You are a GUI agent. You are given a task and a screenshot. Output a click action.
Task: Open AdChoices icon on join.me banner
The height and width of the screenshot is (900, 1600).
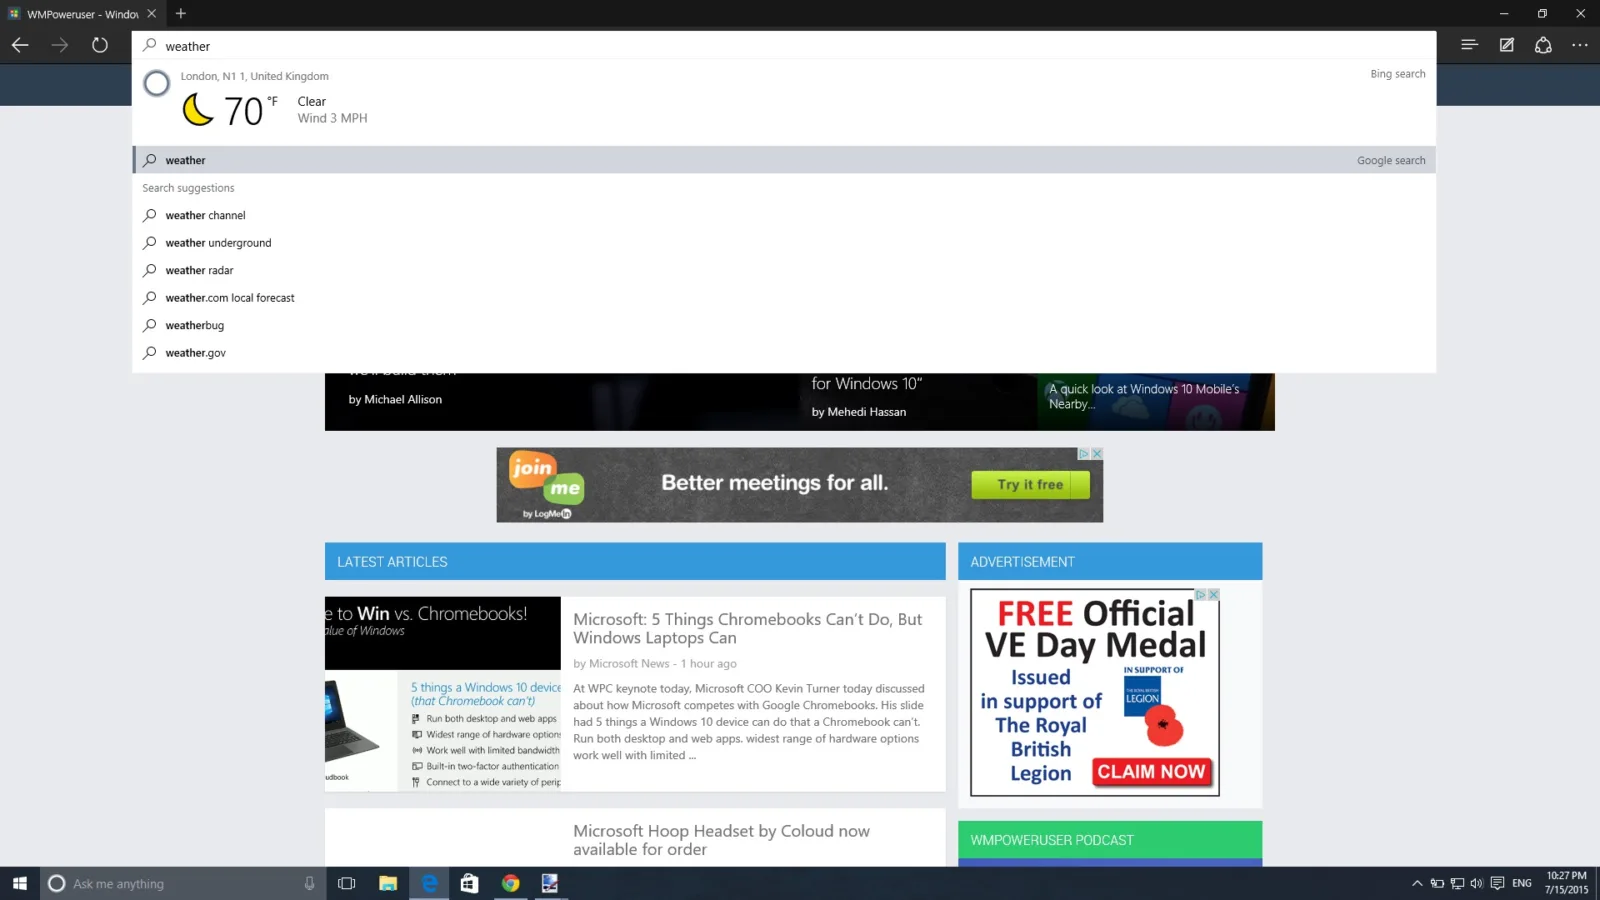[x=1083, y=453]
